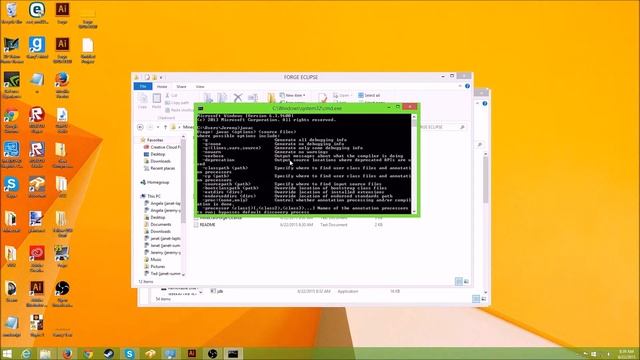Select Documents under This PC
640x360 pixels.
point(158,224)
